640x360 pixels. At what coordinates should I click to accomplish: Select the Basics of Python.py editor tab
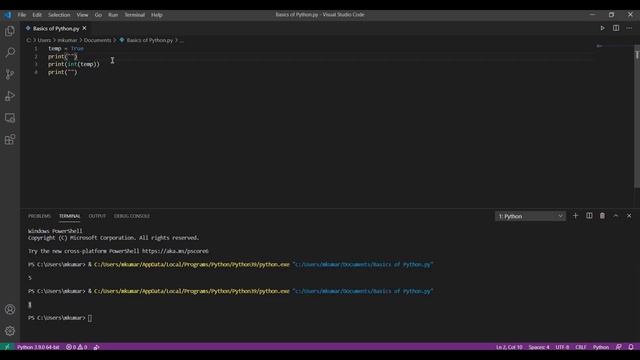[x=56, y=28]
